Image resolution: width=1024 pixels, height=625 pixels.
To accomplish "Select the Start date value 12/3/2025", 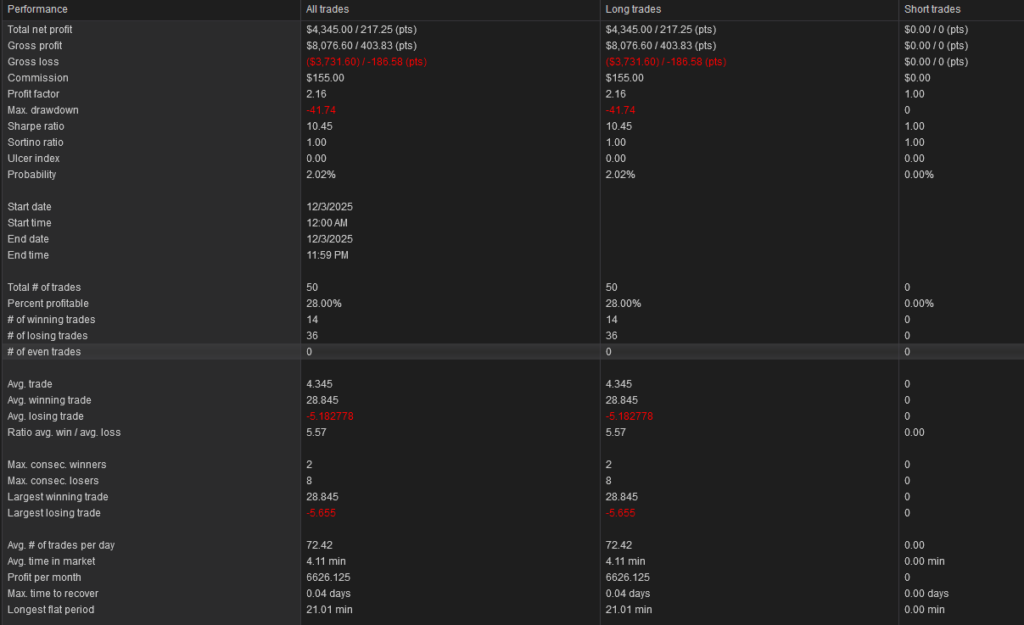I will pyautogui.click(x=329, y=207).
